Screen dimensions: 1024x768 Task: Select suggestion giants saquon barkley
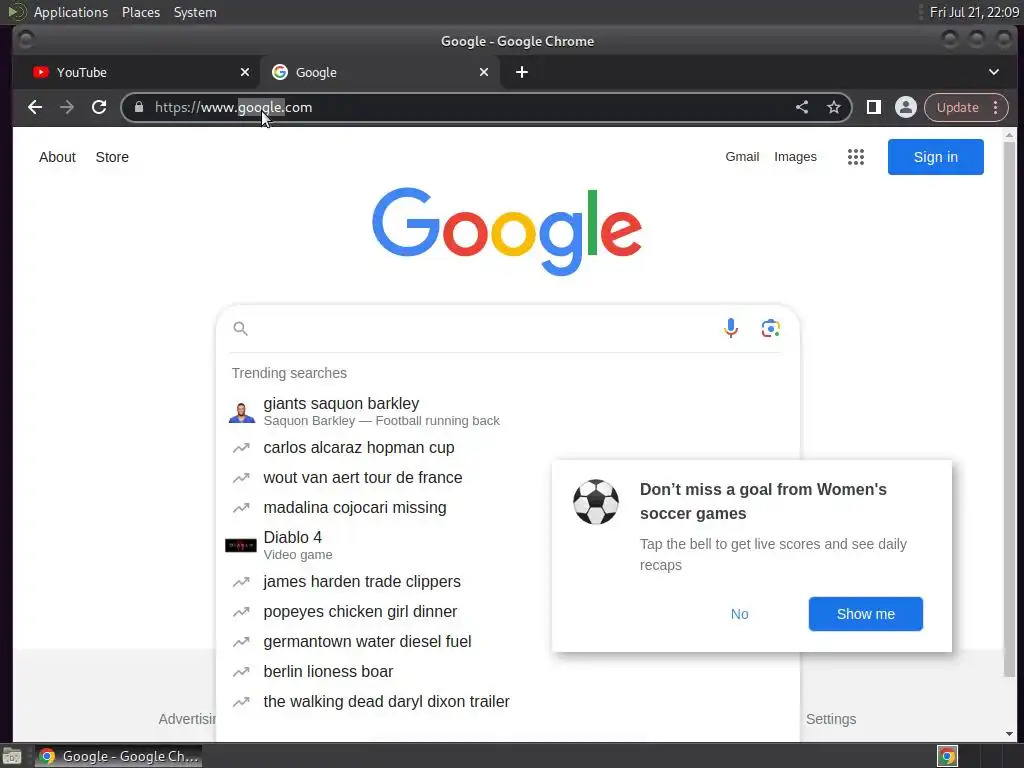[507, 411]
